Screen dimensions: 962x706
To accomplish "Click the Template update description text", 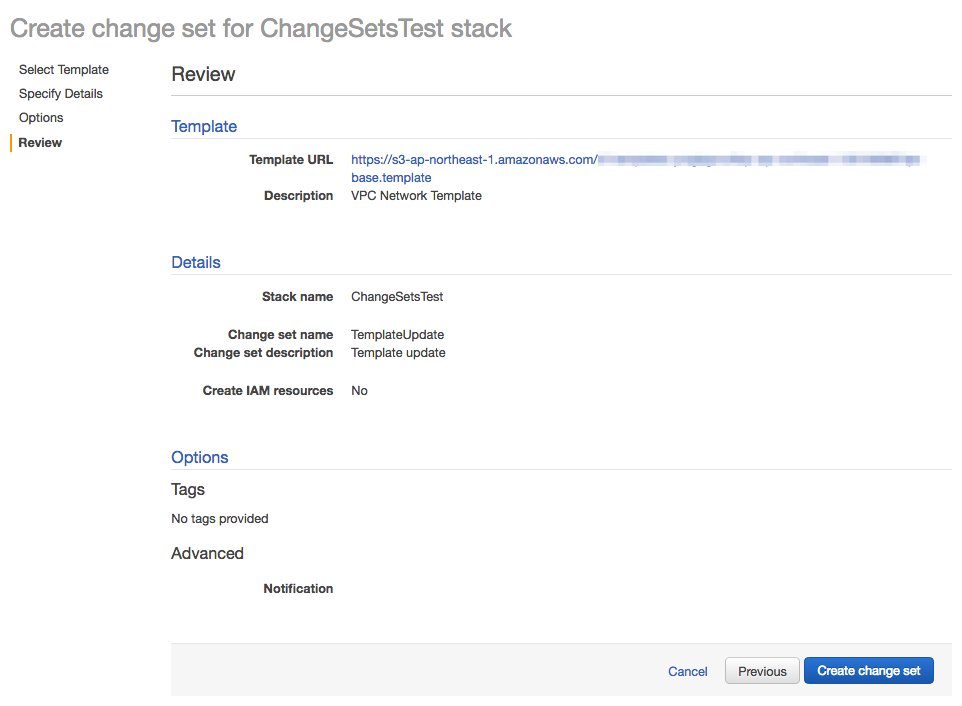I will click(397, 352).
